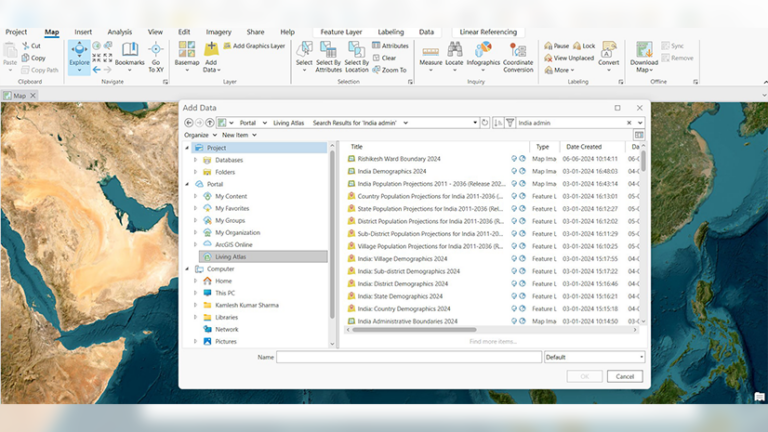This screenshot has width=768, height=432.
Task: Copy using the Clipboard group
Action: tap(33, 58)
